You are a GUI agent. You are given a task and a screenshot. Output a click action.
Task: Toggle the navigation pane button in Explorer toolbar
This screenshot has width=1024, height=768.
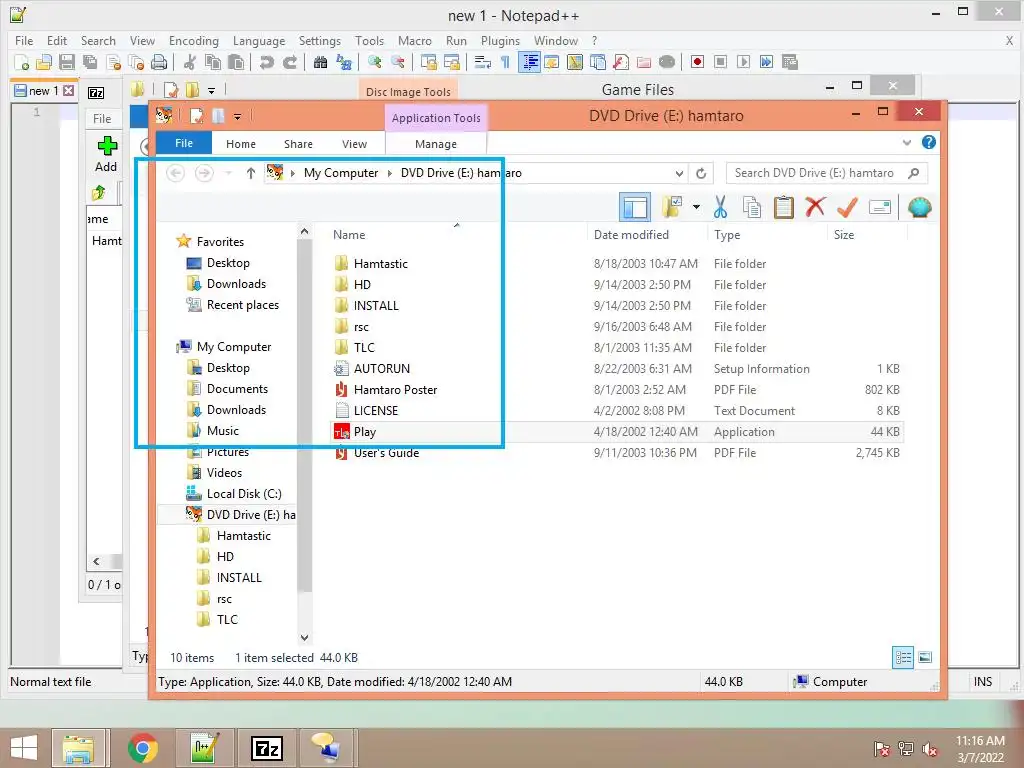tap(635, 208)
